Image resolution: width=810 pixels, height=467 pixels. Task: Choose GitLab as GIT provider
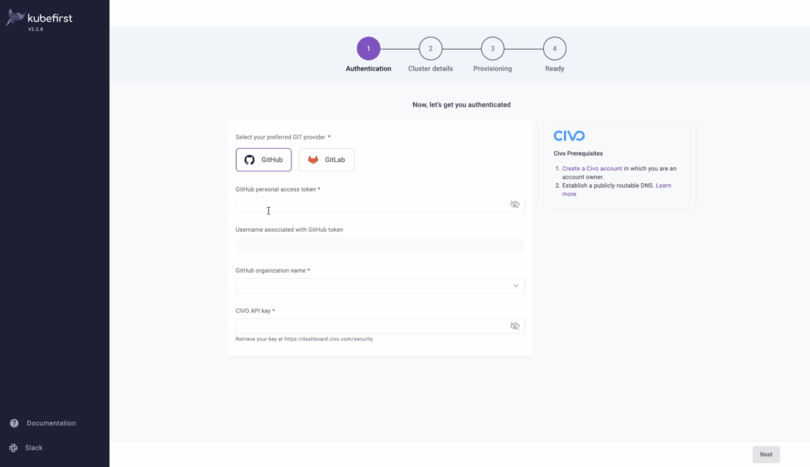point(326,160)
